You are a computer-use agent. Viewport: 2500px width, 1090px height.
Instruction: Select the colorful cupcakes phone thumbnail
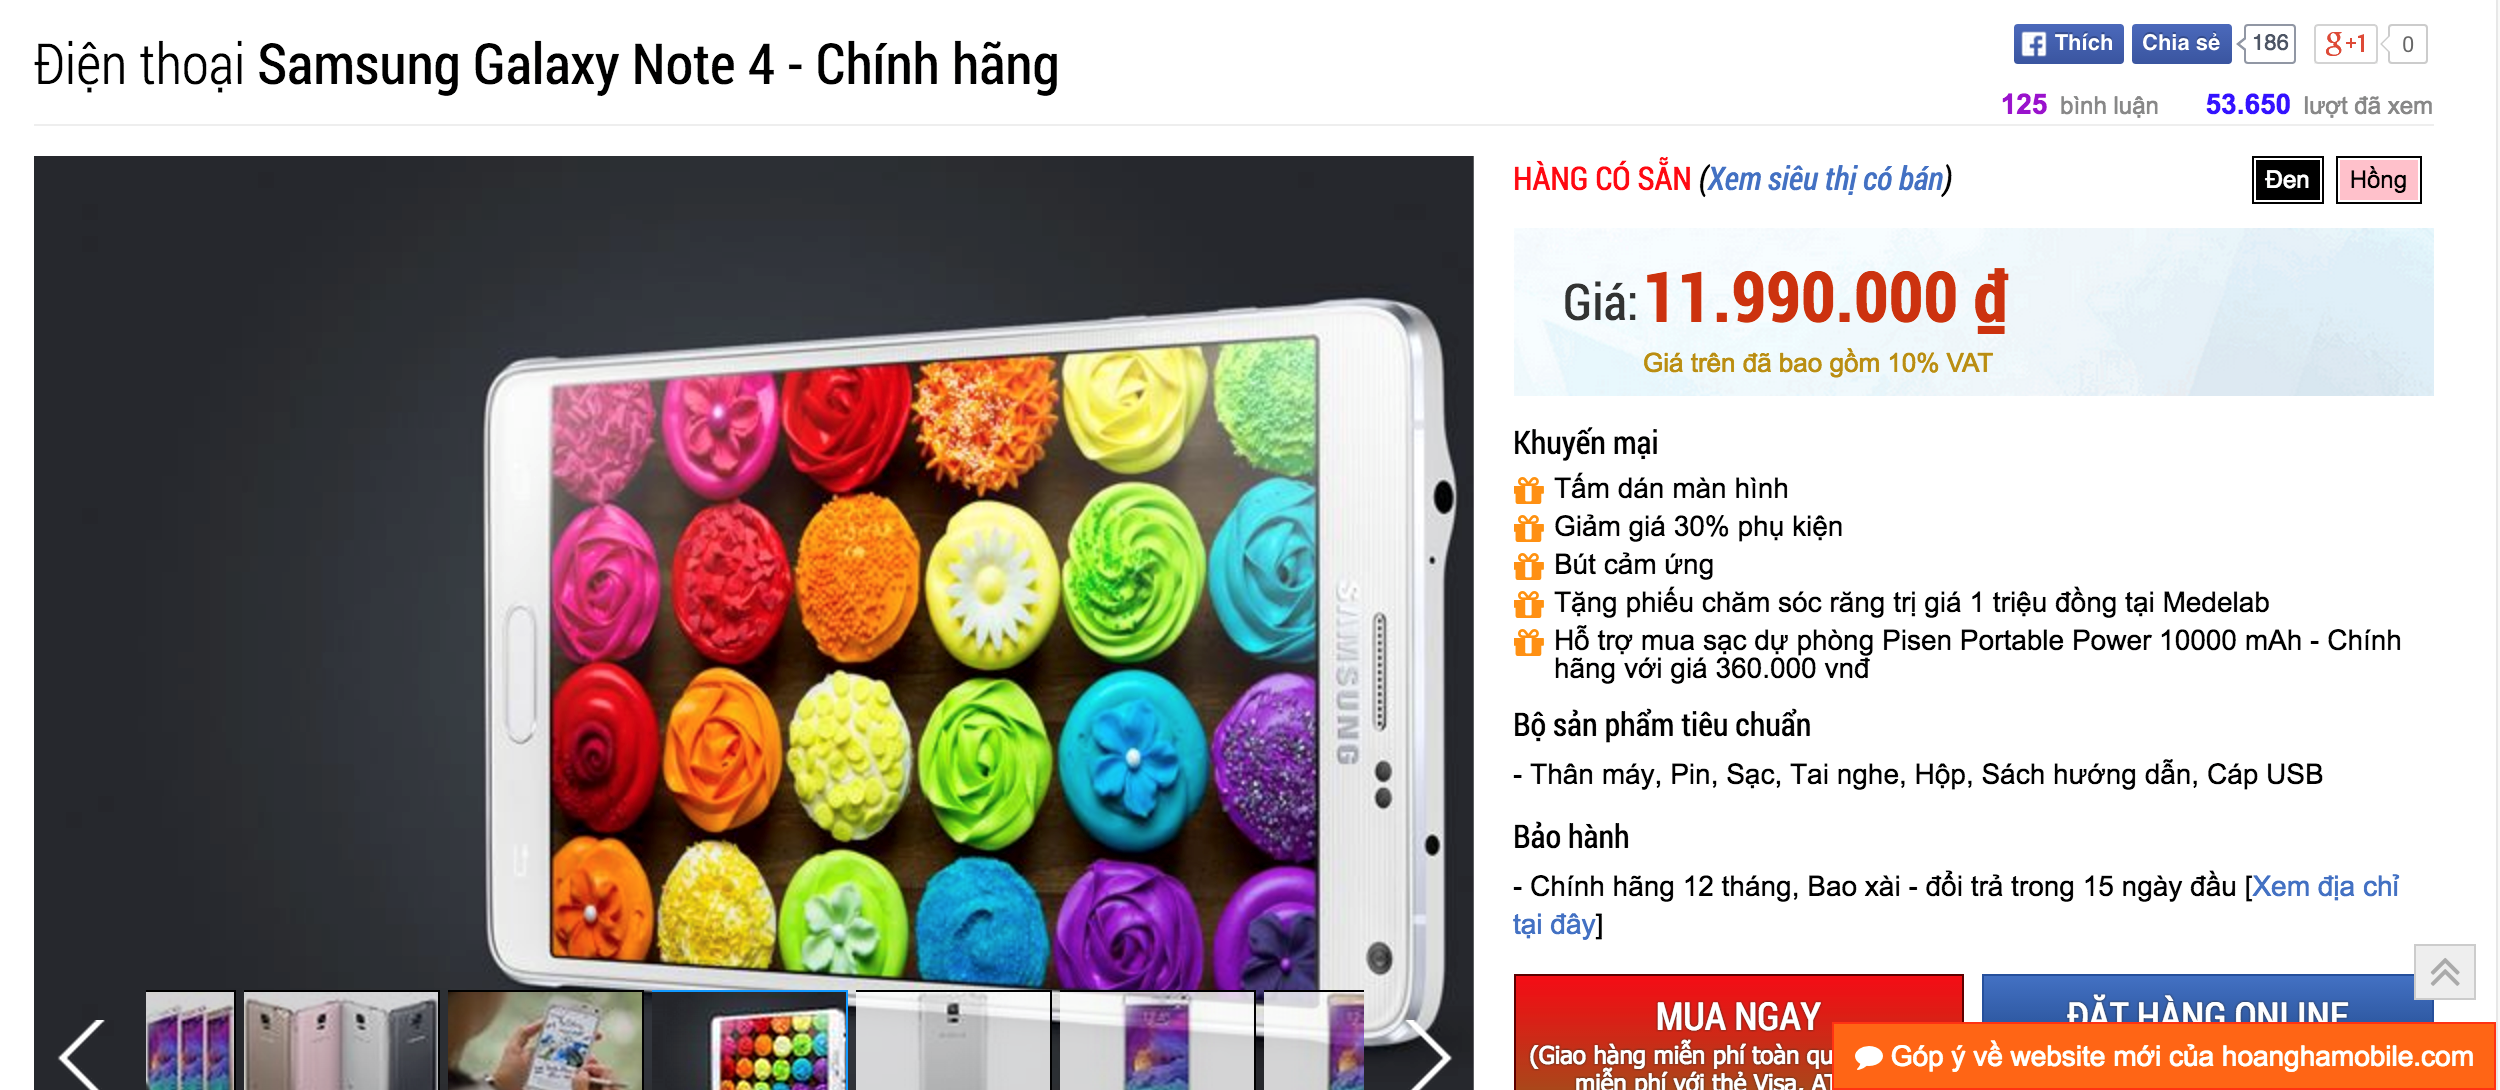(749, 1040)
